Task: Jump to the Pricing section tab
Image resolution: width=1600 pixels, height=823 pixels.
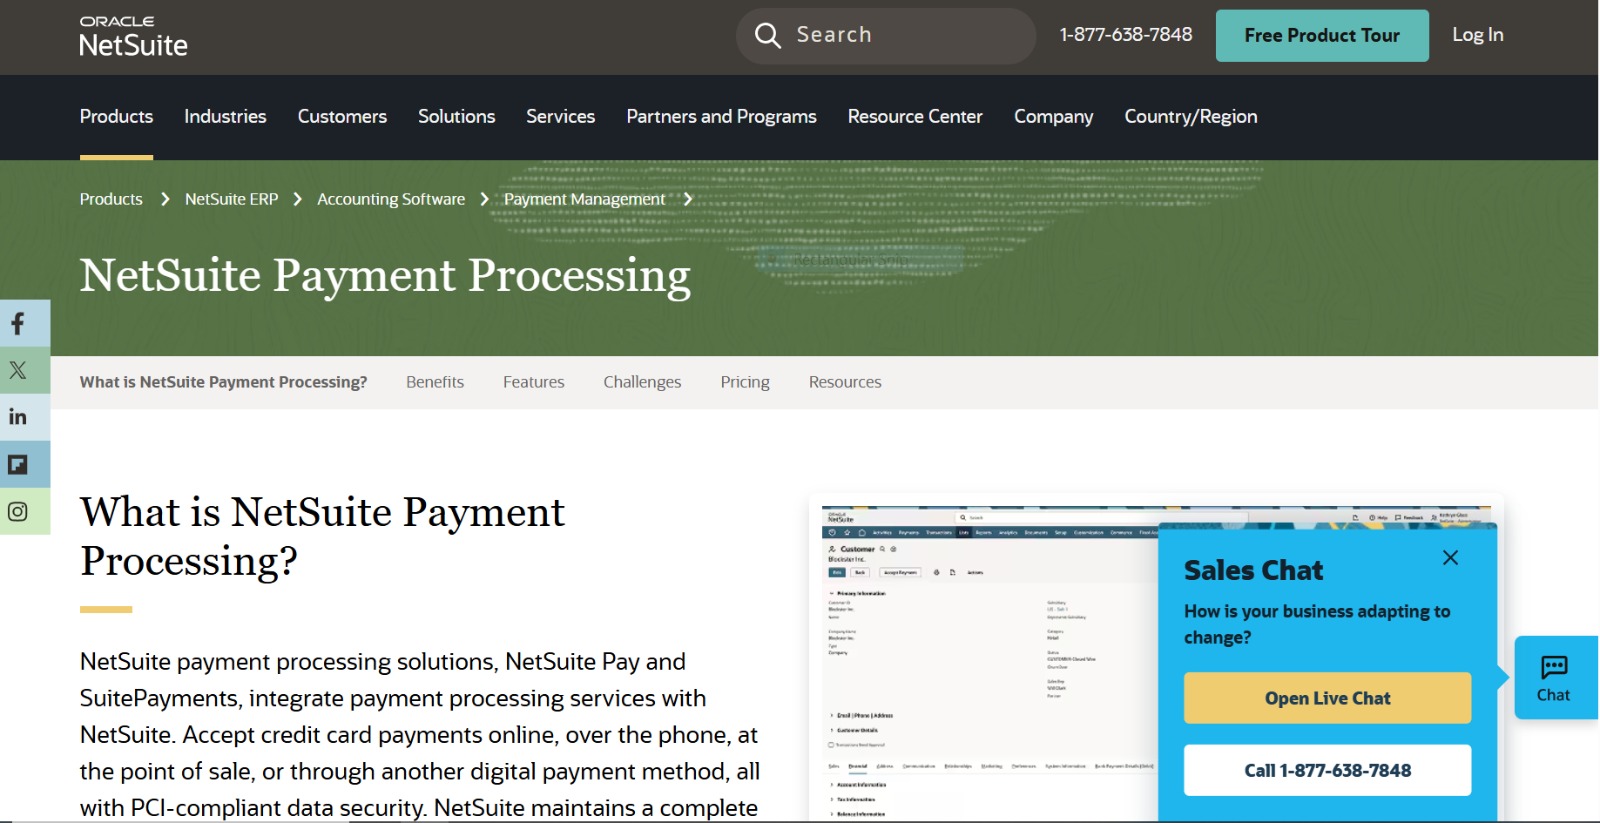Action: tap(745, 382)
